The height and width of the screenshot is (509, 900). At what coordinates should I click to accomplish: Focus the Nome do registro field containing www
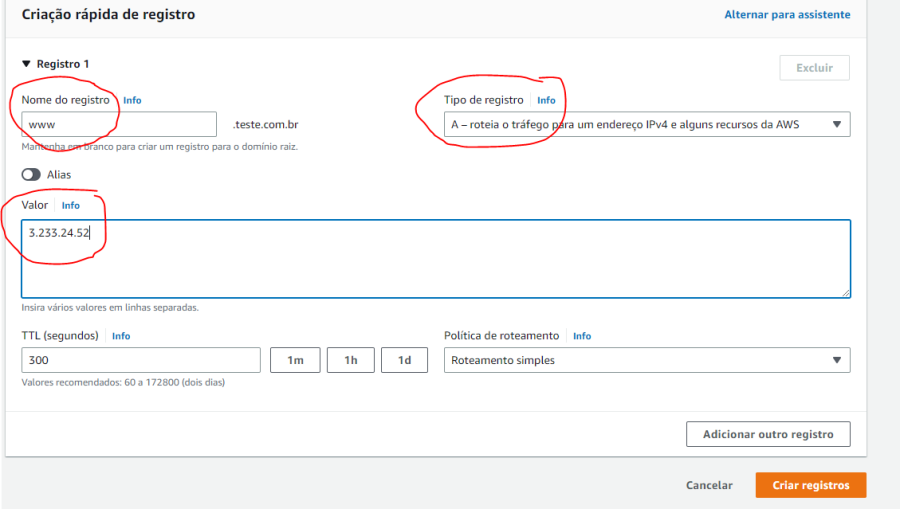pos(119,124)
